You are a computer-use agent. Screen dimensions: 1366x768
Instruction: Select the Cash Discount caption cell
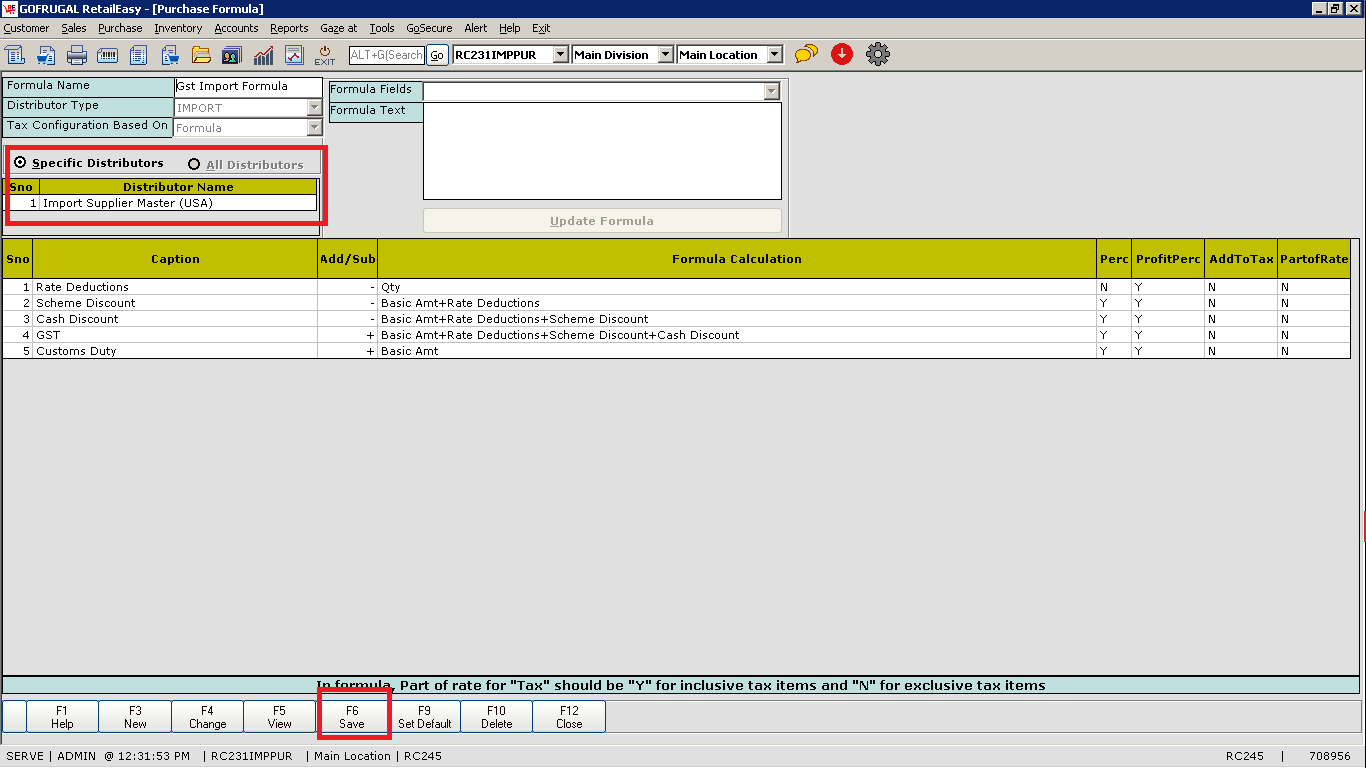175,319
